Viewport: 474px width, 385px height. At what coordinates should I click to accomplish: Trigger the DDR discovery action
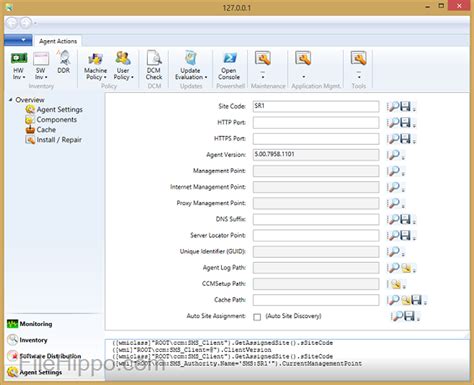[63, 62]
